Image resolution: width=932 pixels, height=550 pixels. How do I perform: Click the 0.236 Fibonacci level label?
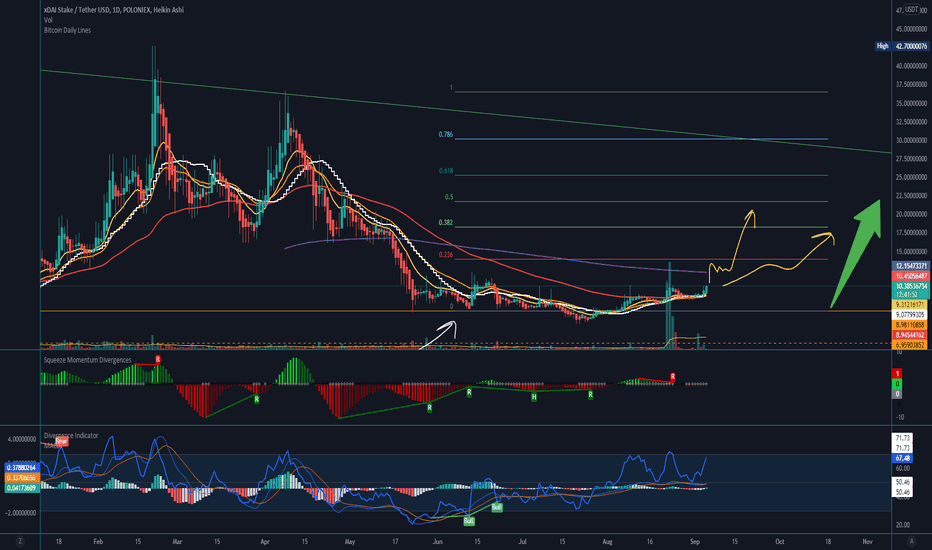tap(446, 254)
